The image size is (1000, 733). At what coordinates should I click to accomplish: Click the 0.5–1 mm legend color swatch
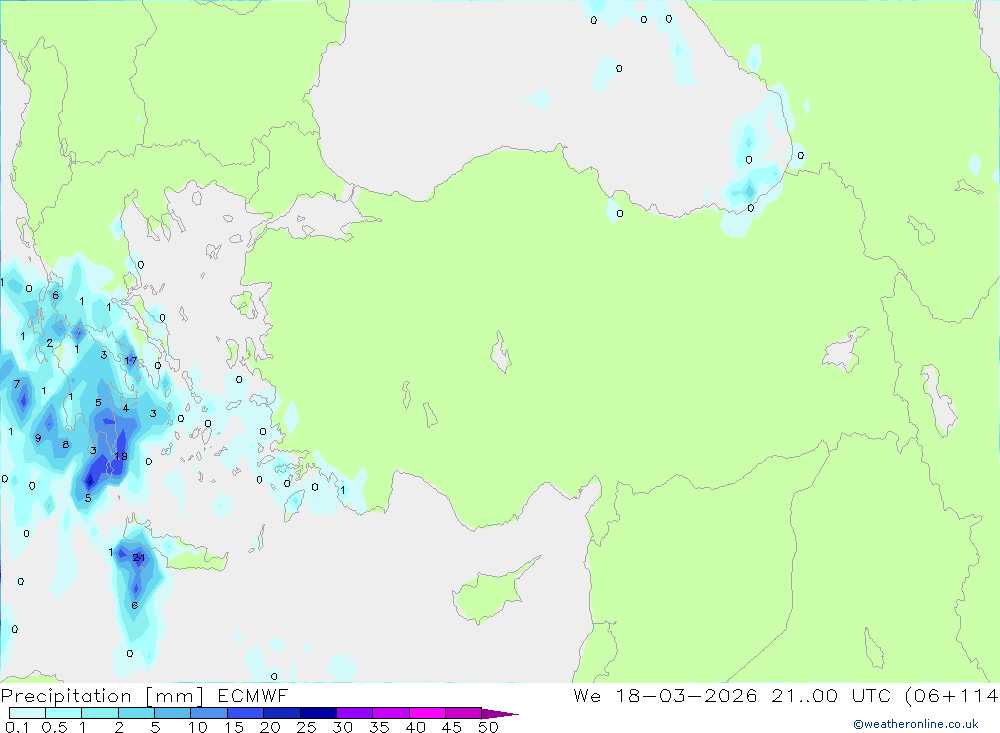pos(63,713)
